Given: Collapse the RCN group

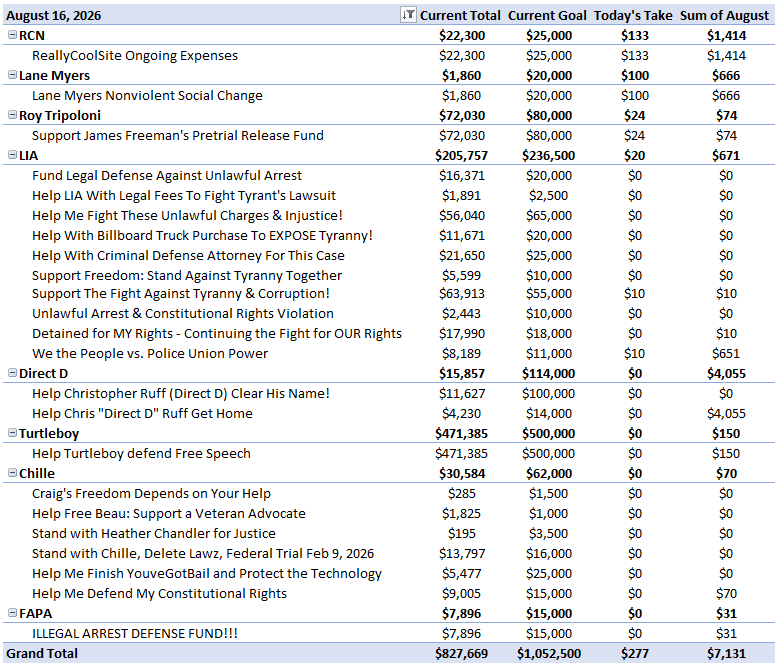Looking at the screenshot, I should (12, 35).
